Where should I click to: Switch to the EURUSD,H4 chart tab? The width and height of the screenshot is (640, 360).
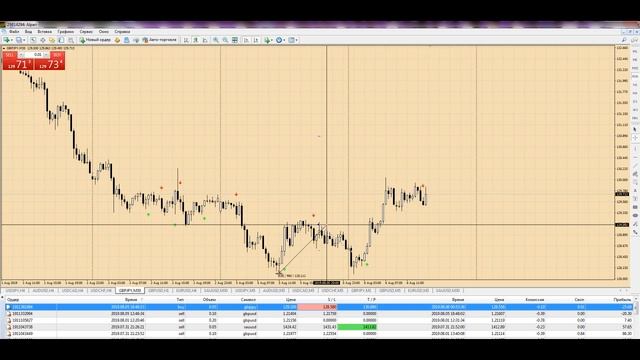186,291
